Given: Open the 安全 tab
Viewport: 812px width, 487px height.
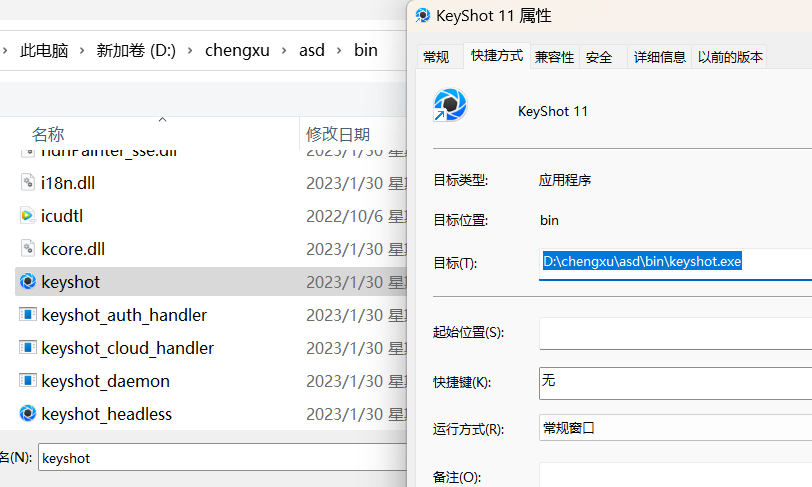Looking at the screenshot, I should pos(599,57).
